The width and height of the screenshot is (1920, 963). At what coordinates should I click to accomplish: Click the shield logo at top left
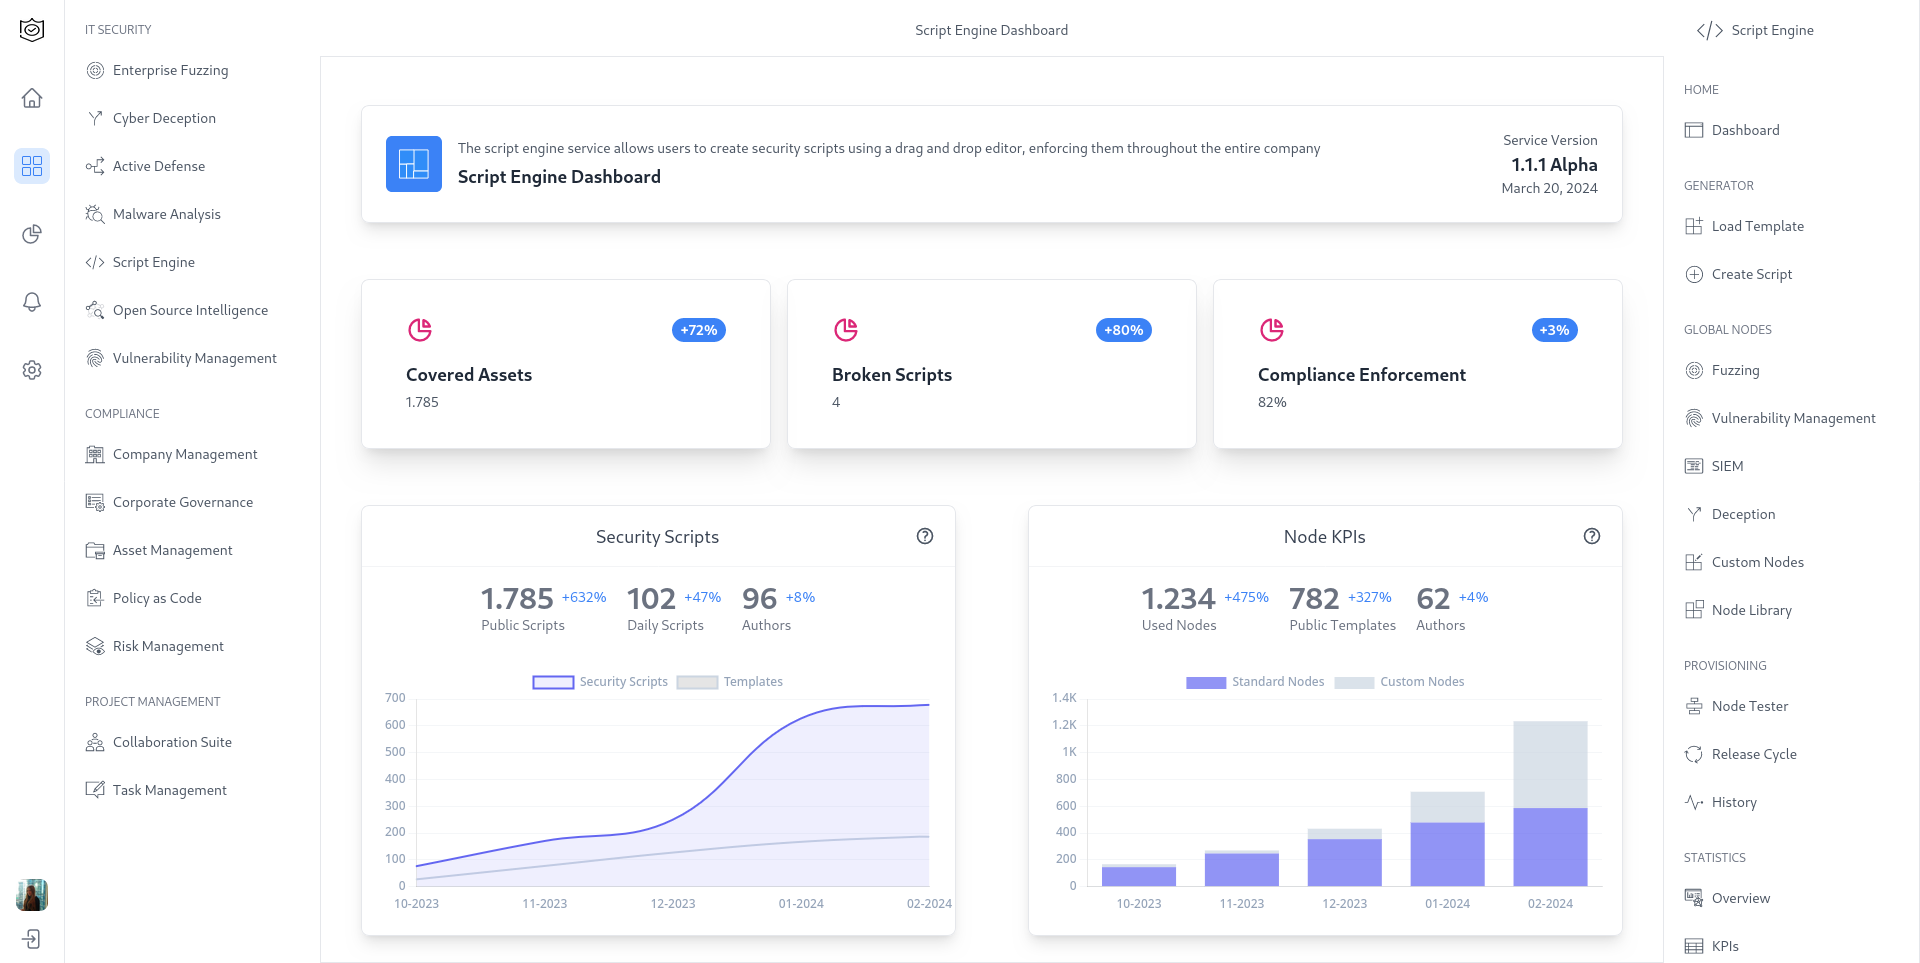click(32, 30)
